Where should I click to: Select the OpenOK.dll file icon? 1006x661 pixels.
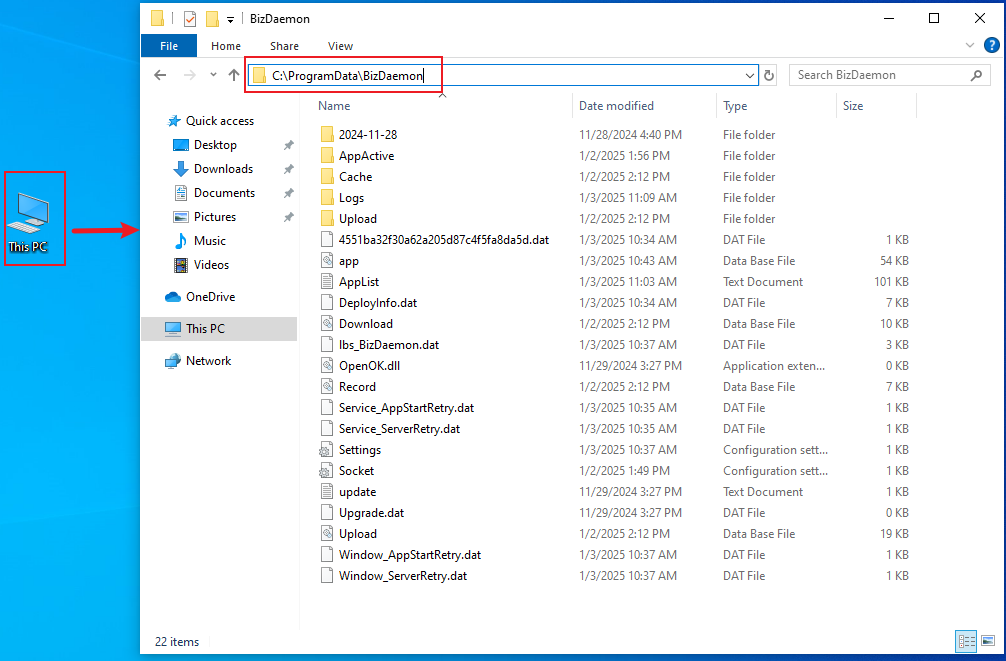click(x=327, y=366)
